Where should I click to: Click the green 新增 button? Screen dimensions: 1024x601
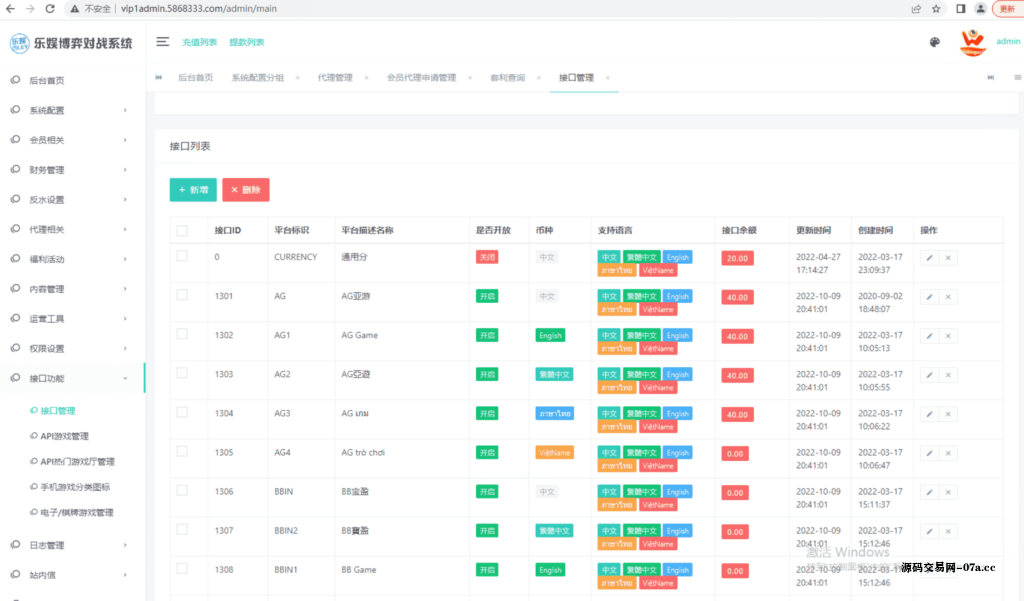193,190
